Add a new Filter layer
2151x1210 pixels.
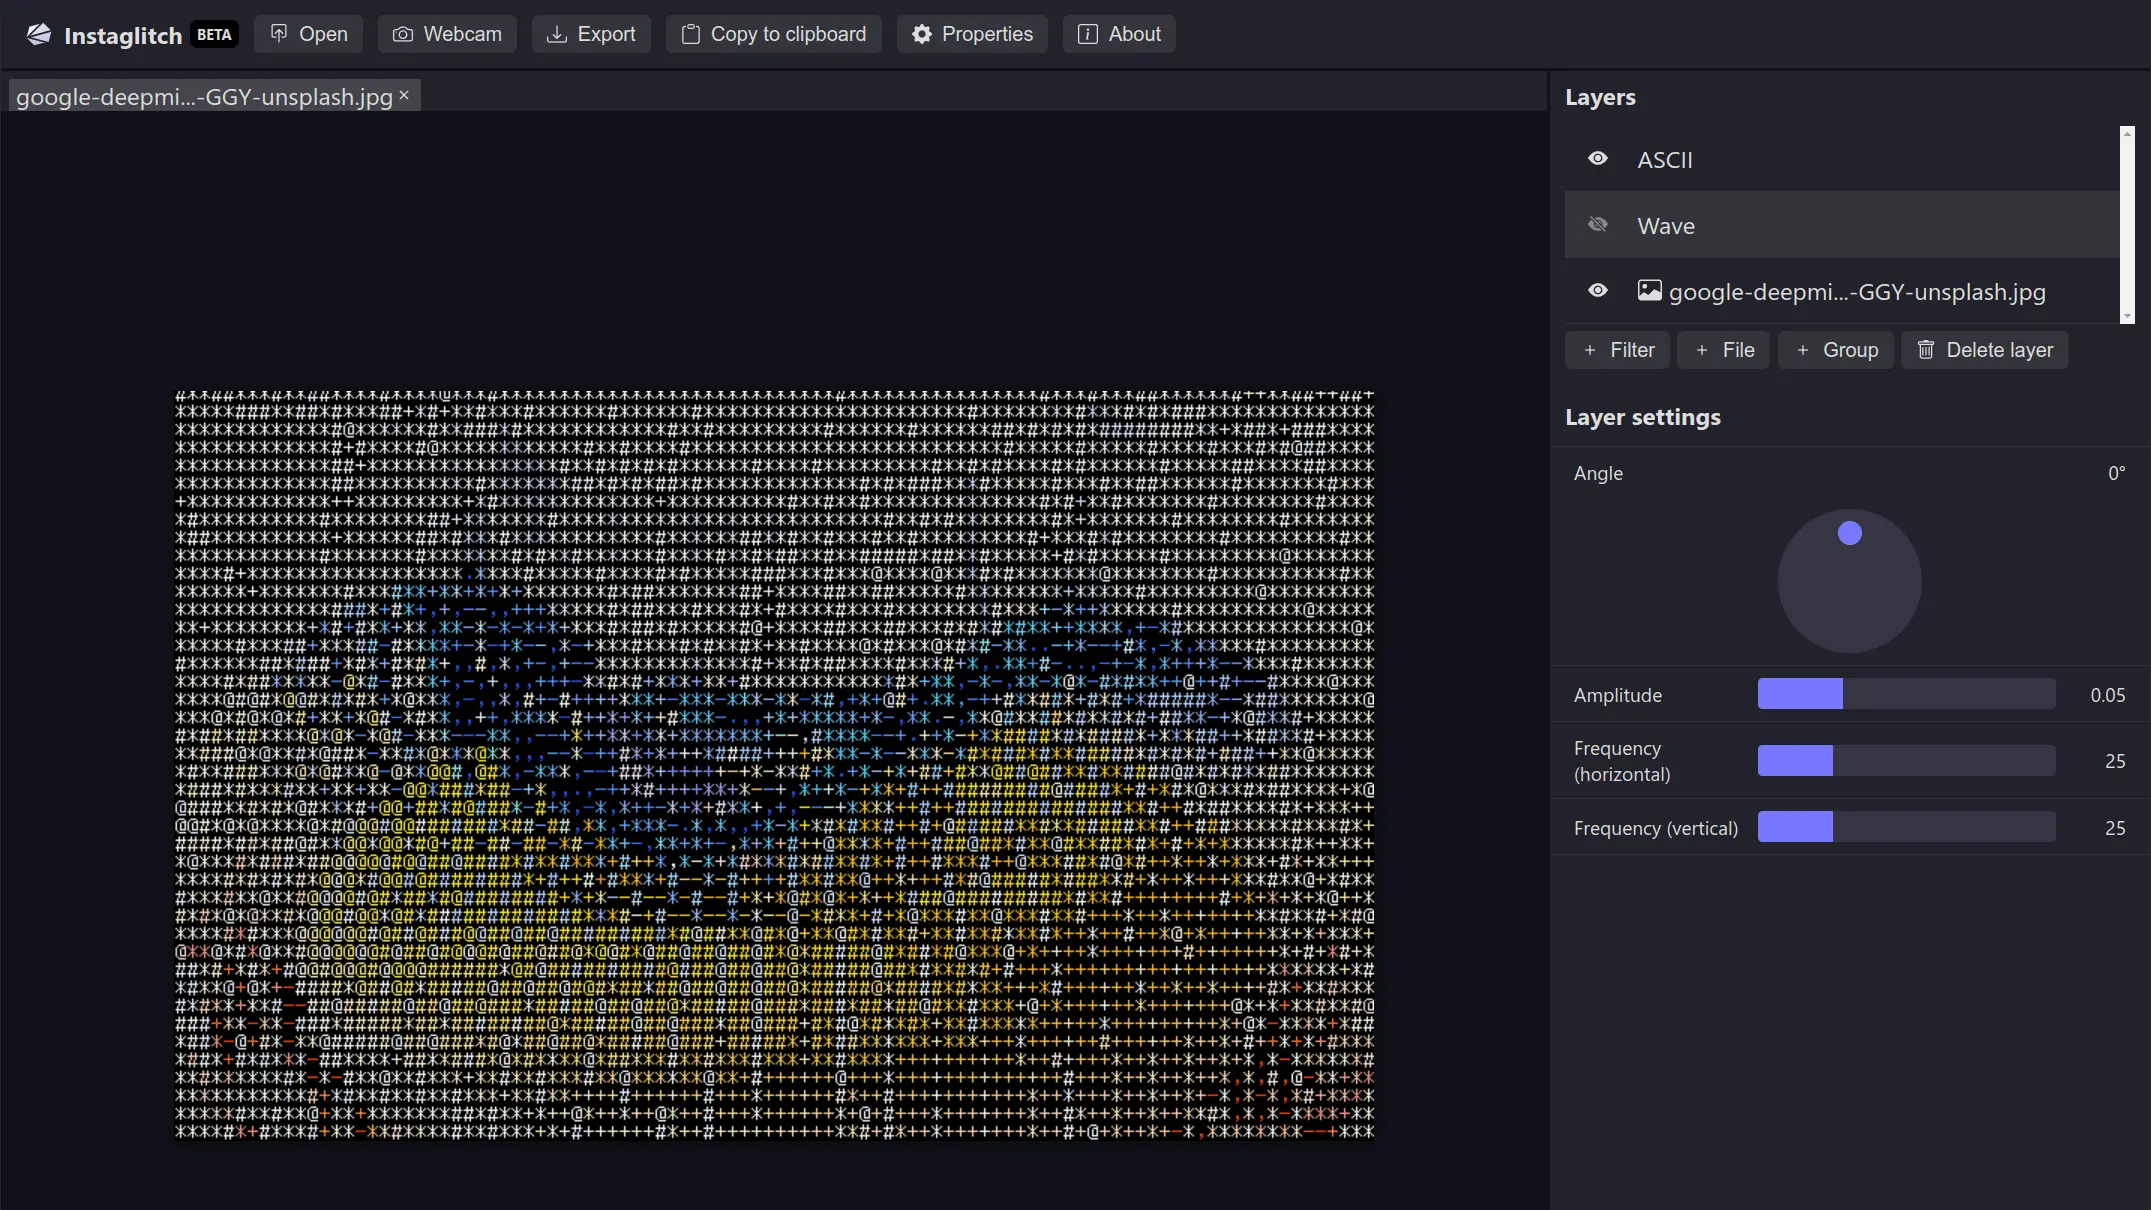(x=1617, y=350)
